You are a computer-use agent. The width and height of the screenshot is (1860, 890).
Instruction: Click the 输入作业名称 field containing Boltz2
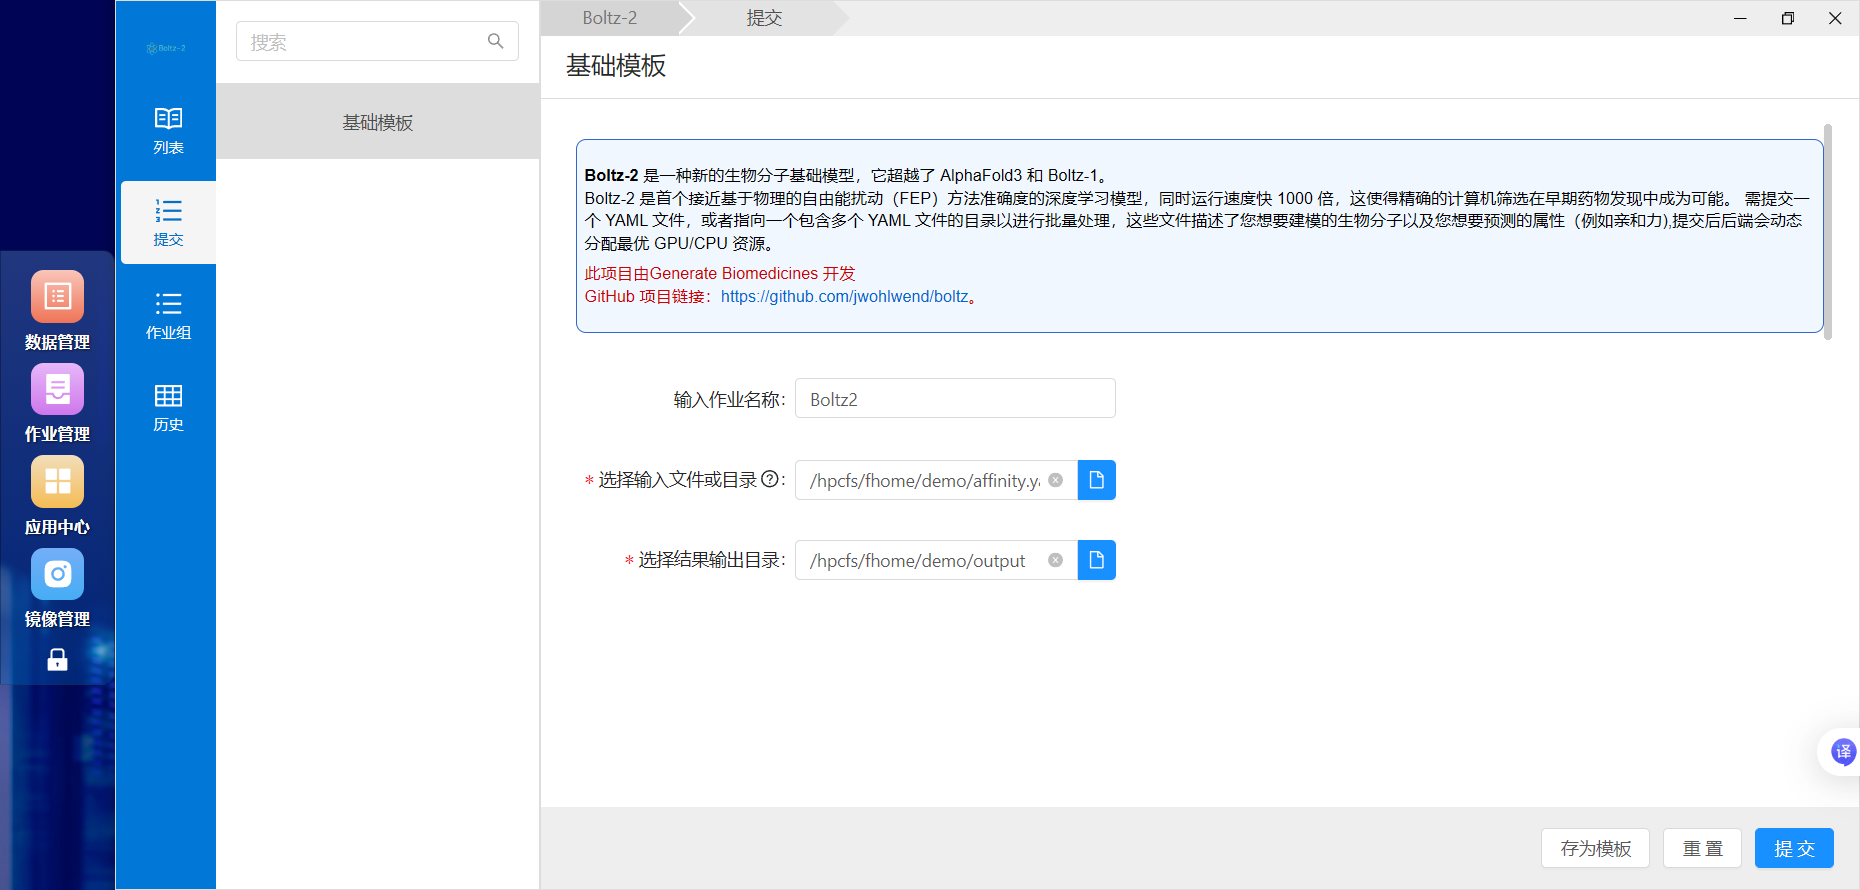coord(955,398)
